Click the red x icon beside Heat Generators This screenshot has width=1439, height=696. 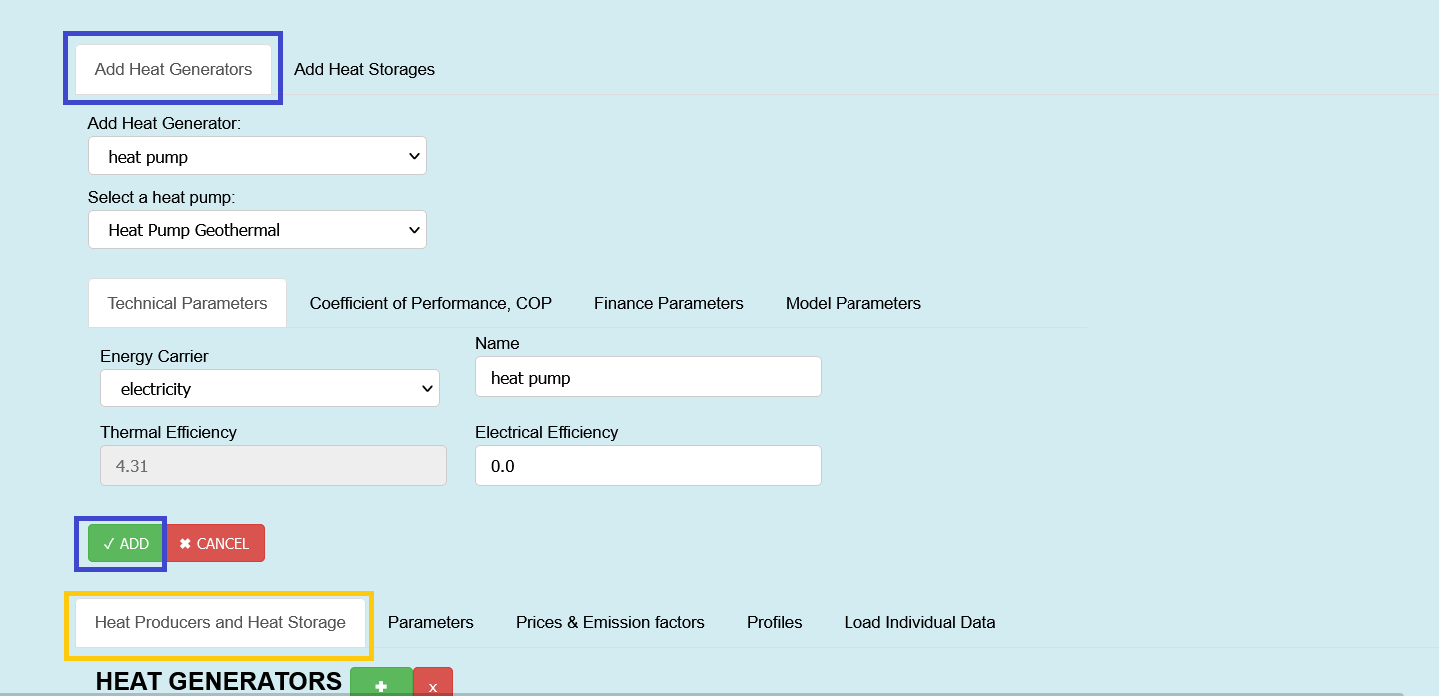point(433,682)
